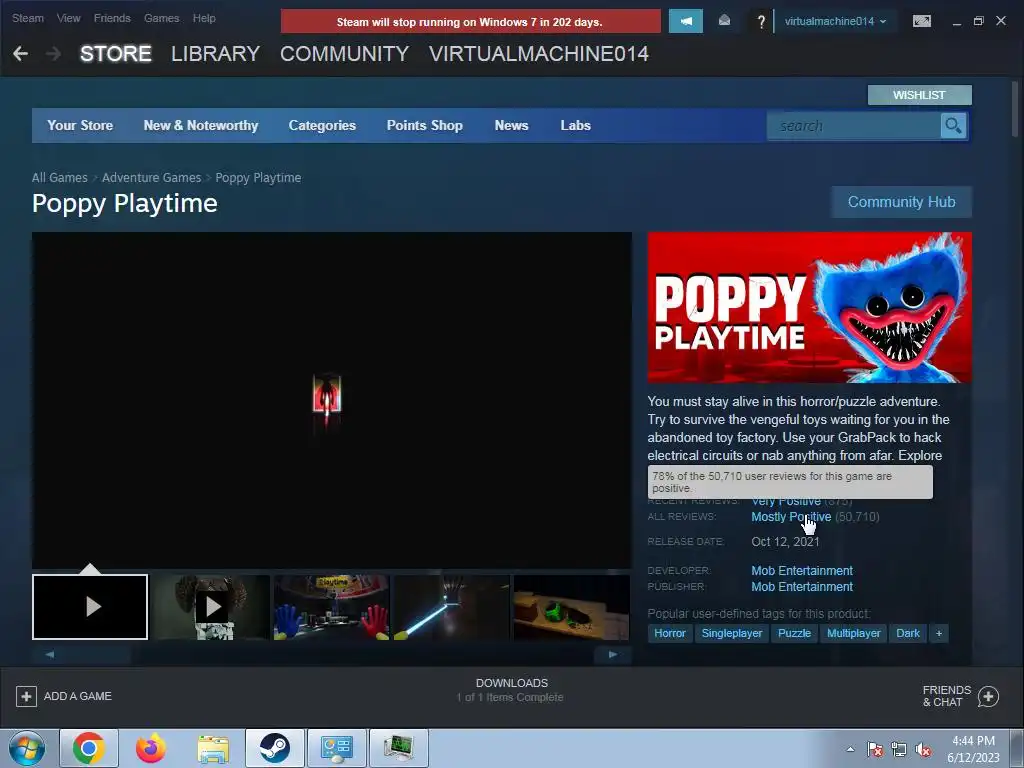Viewport: 1024px width, 768px height.
Task: Show hidden tray icons arrow
Action: point(850,749)
